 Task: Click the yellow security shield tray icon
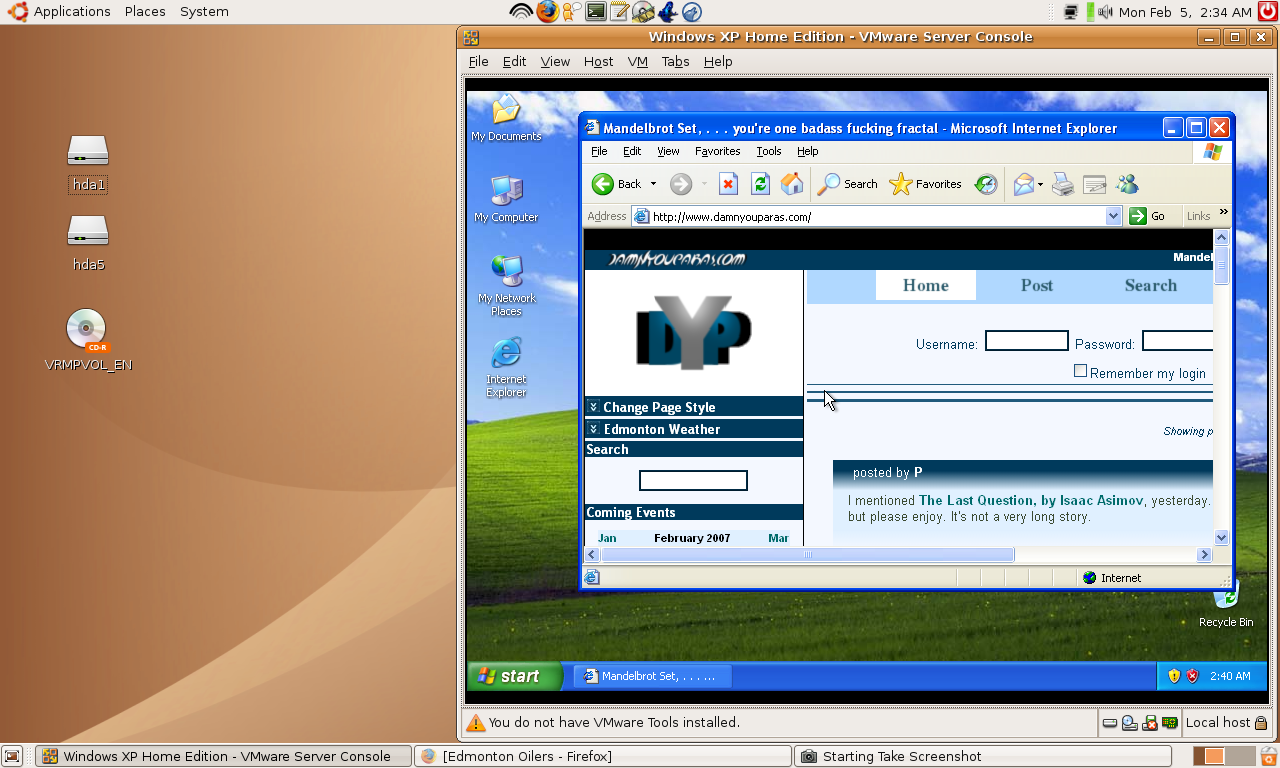tap(1174, 676)
